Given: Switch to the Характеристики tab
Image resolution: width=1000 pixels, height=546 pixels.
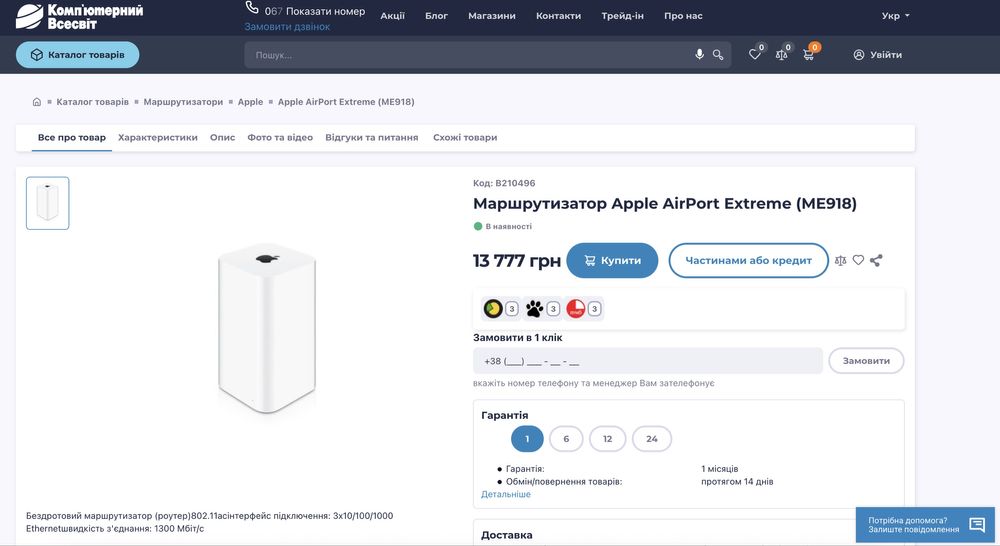Looking at the screenshot, I should click(158, 137).
